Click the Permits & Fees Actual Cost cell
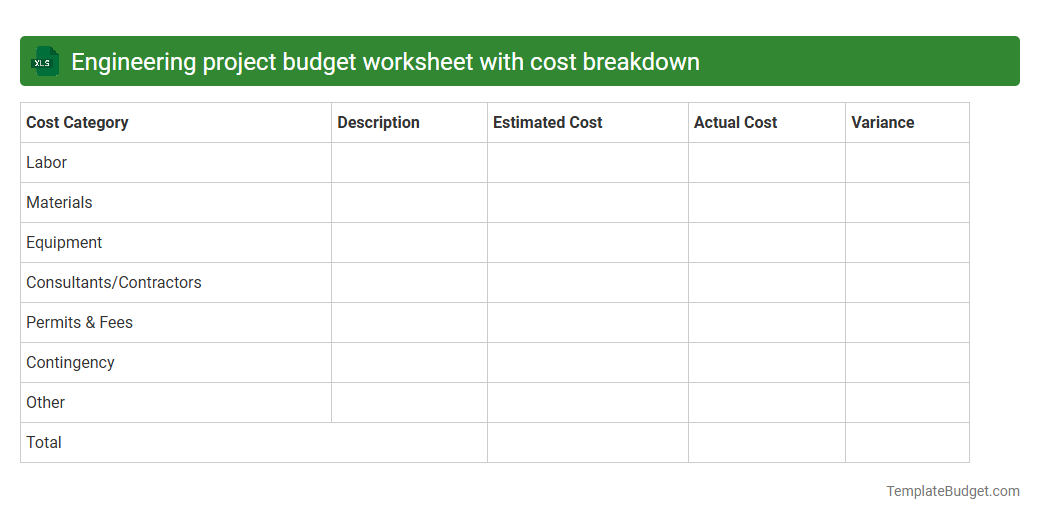1040x520 pixels. [767, 322]
